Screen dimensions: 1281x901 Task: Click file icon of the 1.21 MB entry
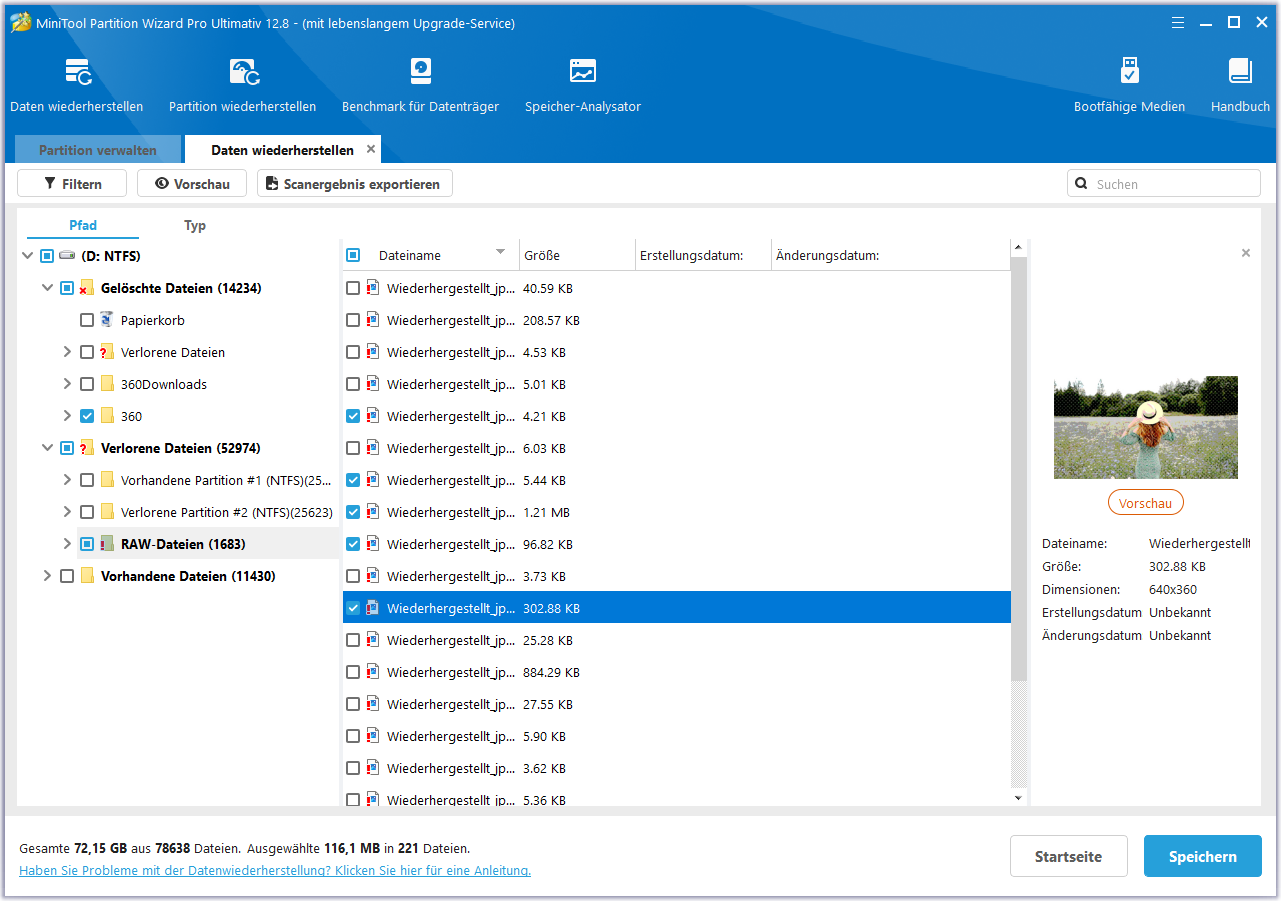pos(373,512)
